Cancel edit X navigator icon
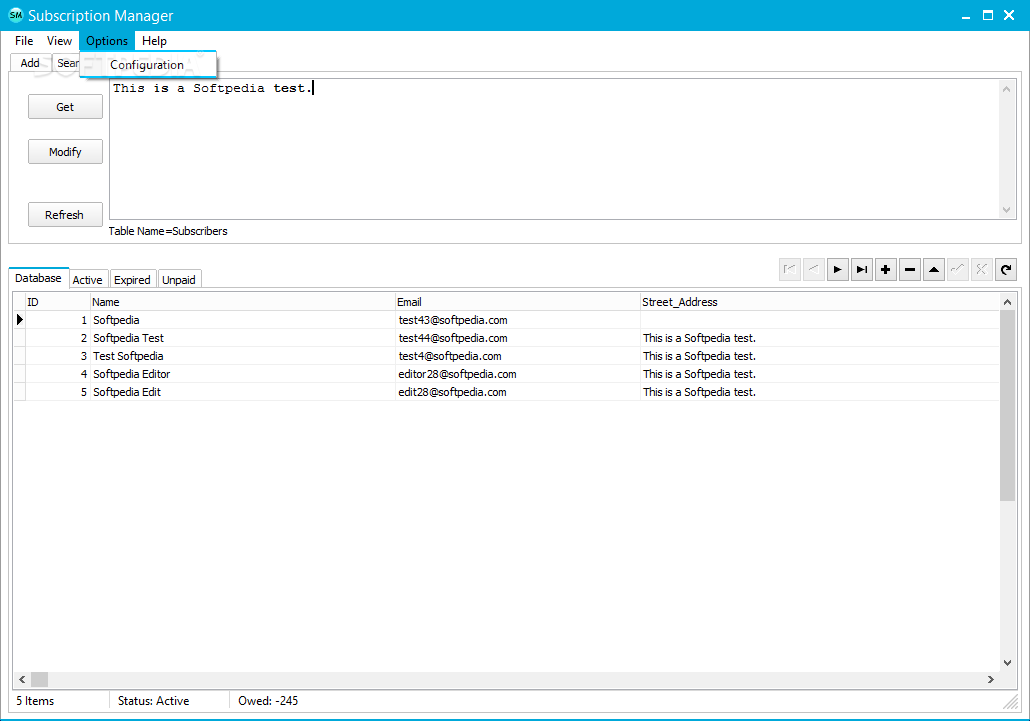The width and height of the screenshot is (1030, 721). point(981,269)
